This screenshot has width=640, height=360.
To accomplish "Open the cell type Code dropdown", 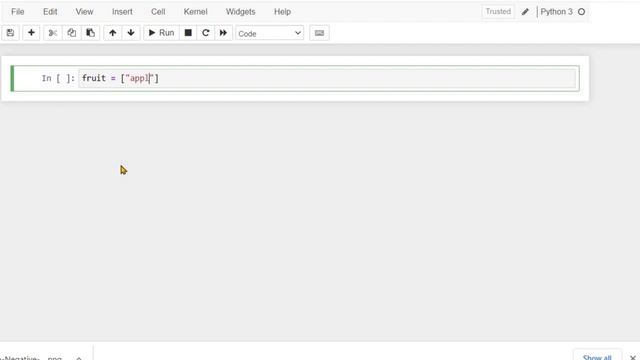I will coord(269,33).
